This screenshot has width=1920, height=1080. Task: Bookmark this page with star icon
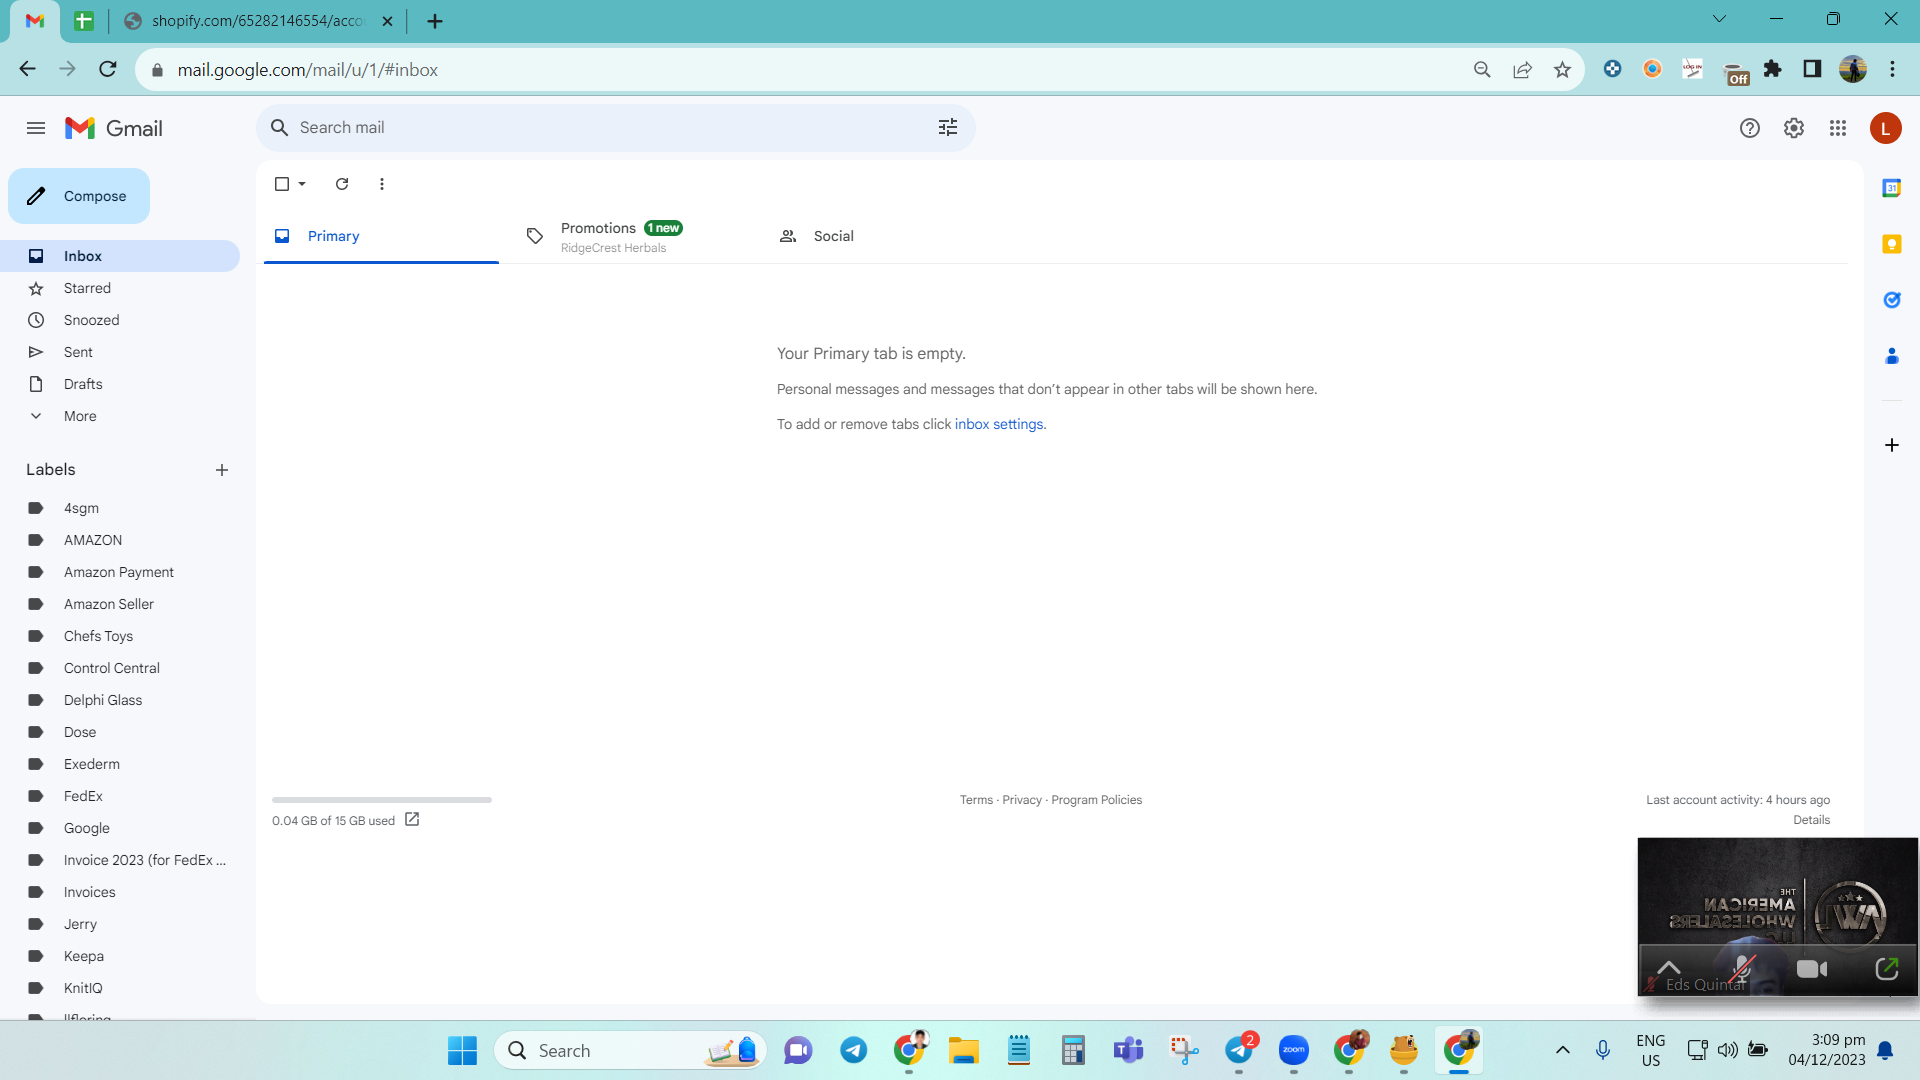1562,70
